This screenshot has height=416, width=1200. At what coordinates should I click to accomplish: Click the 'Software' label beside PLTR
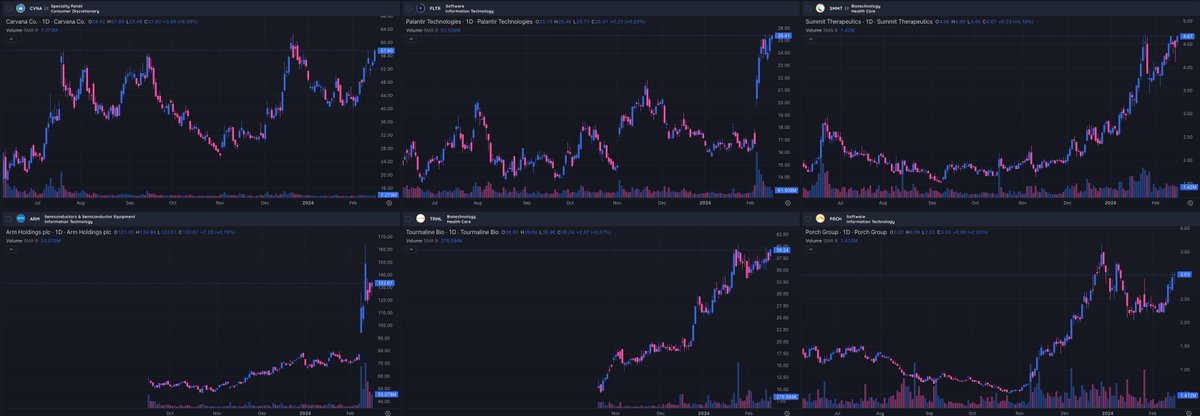pos(455,5)
